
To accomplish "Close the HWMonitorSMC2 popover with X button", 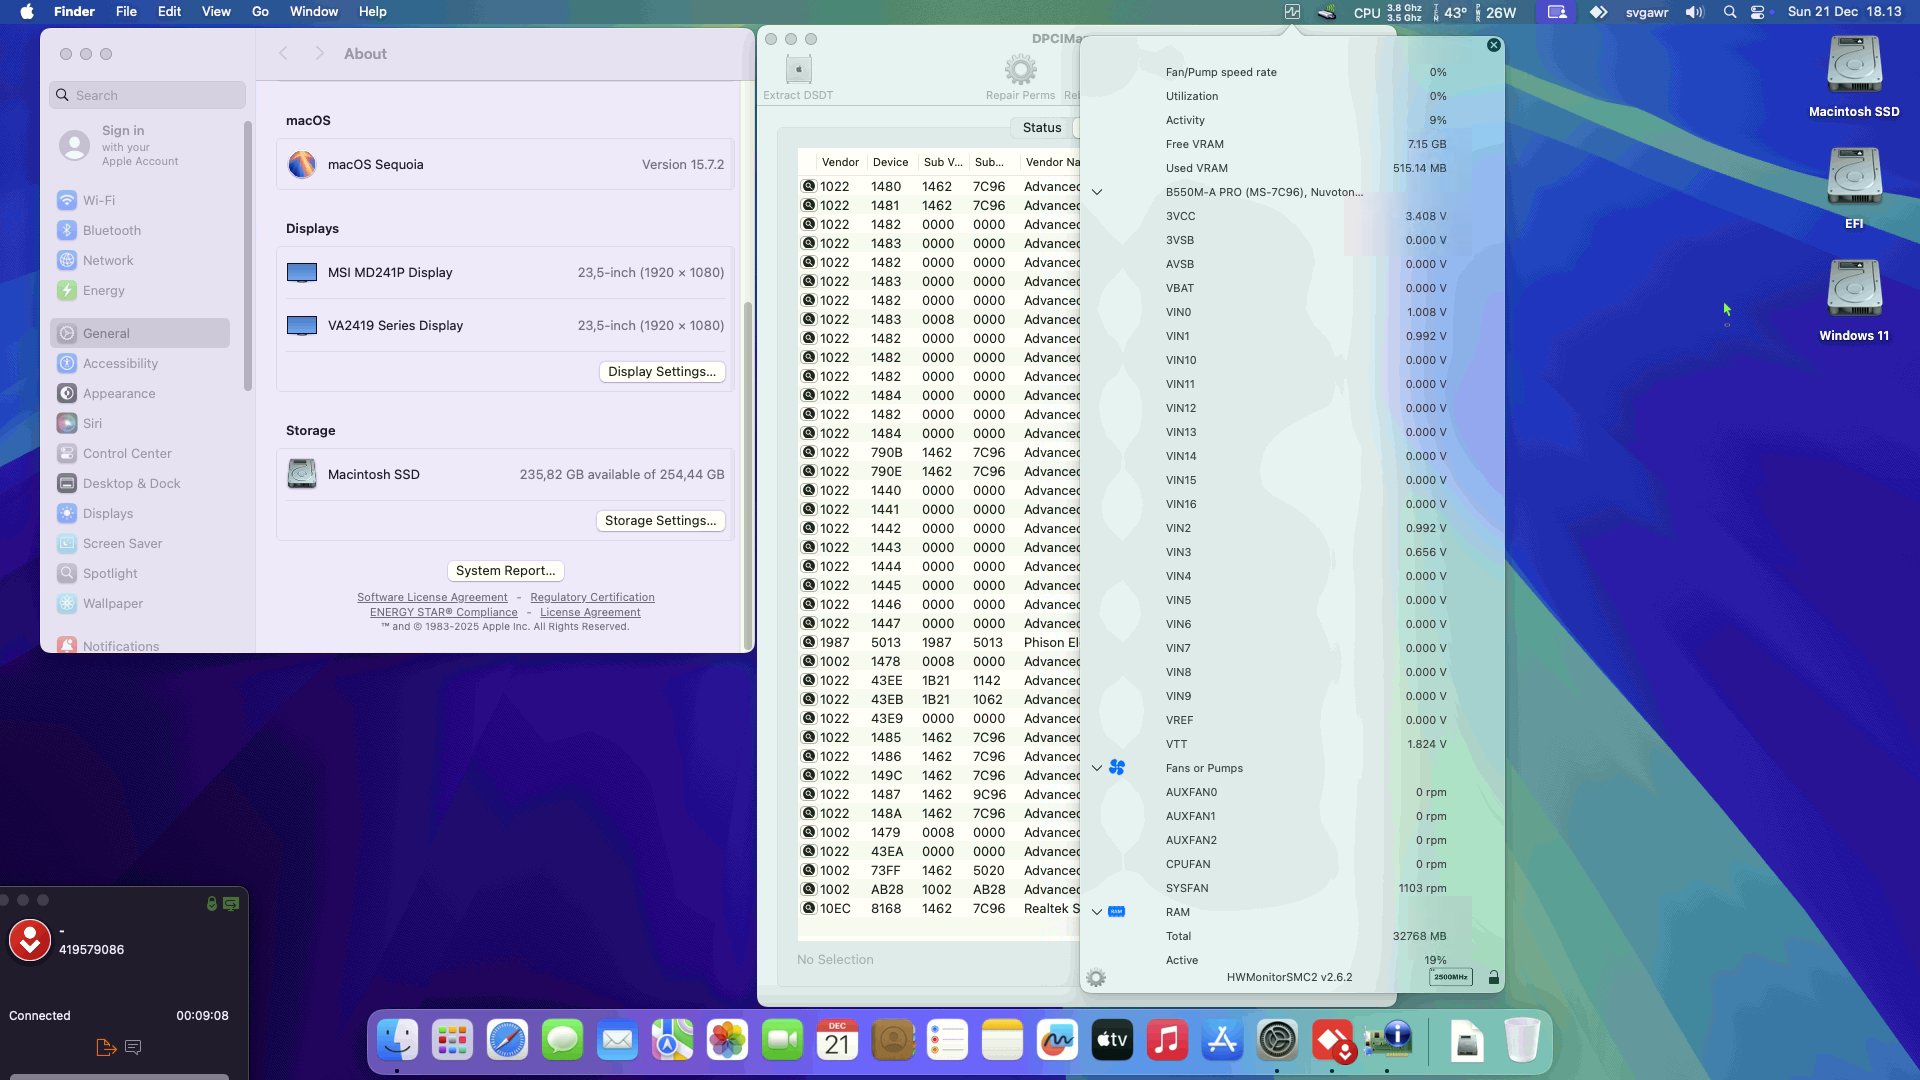I will click(x=1494, y=45).
